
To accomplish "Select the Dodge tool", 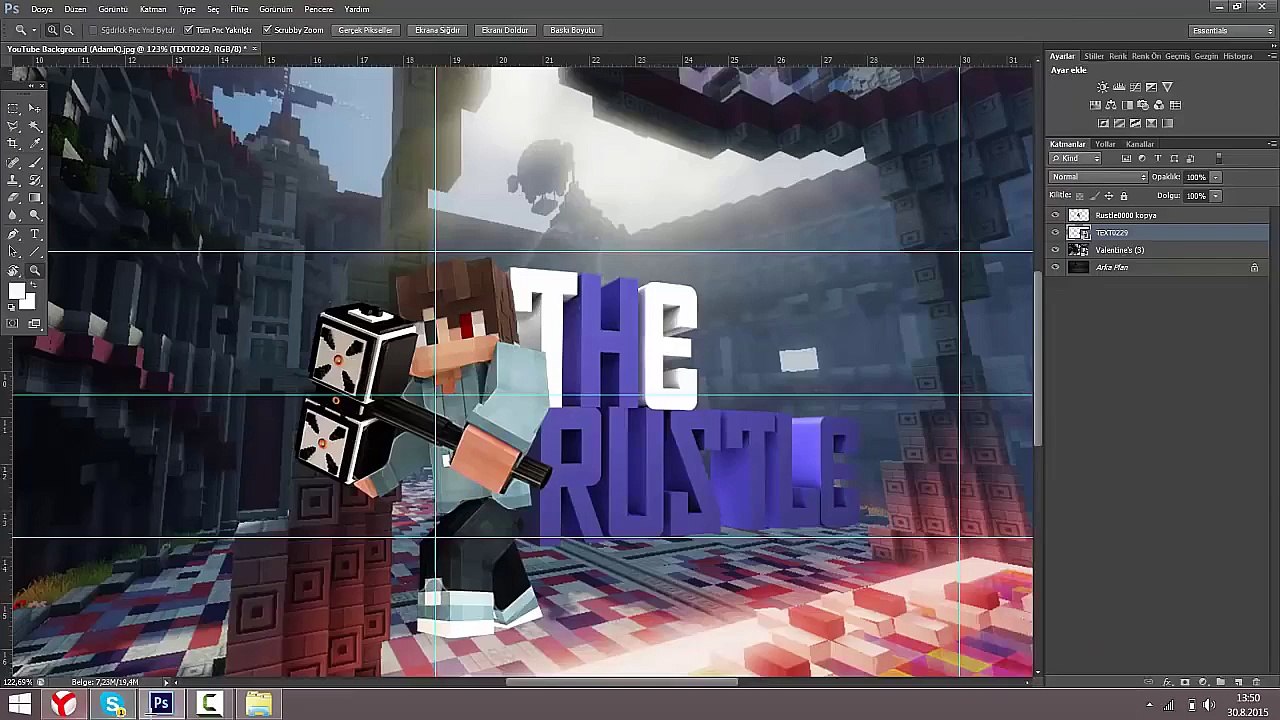I will [35, 216].
